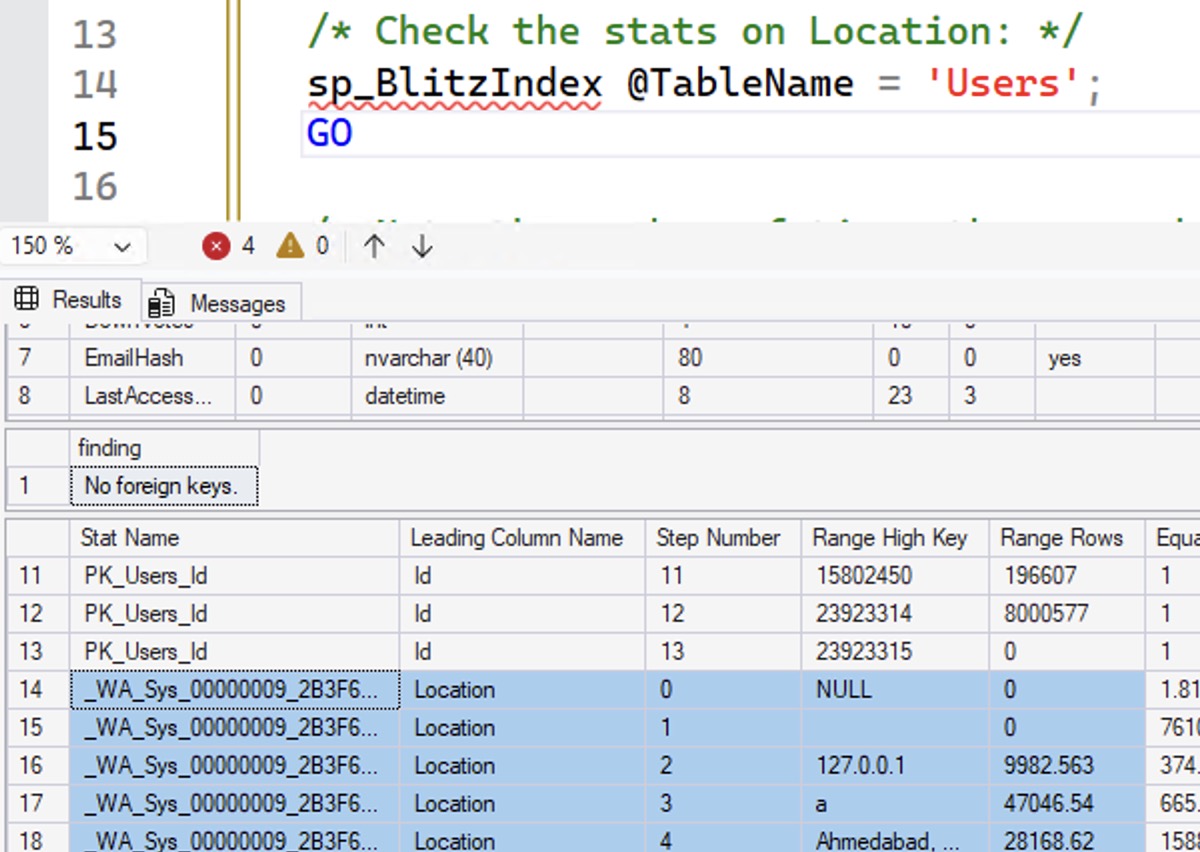The height and width of the screenshot is (852, 1200).
Task: Go to next issue with down arrow
Action: 422,247
